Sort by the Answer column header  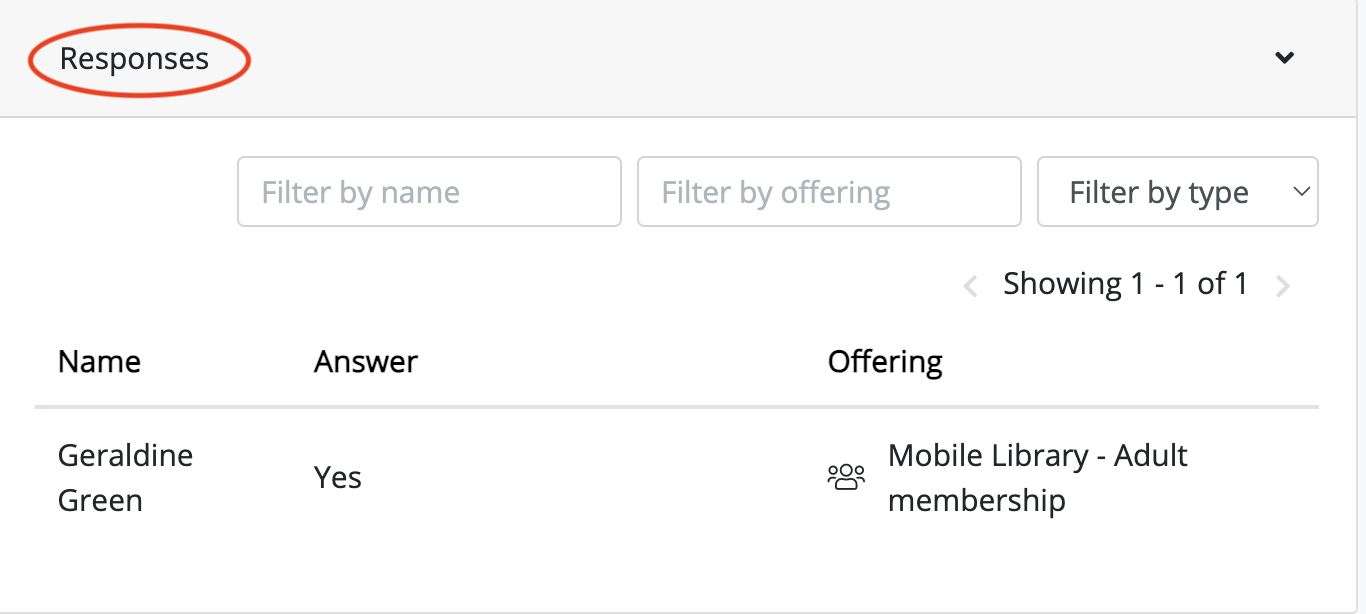(366, 361)
